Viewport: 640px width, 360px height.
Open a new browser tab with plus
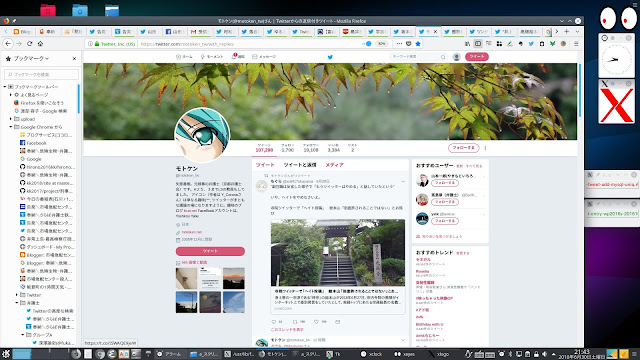567,31
